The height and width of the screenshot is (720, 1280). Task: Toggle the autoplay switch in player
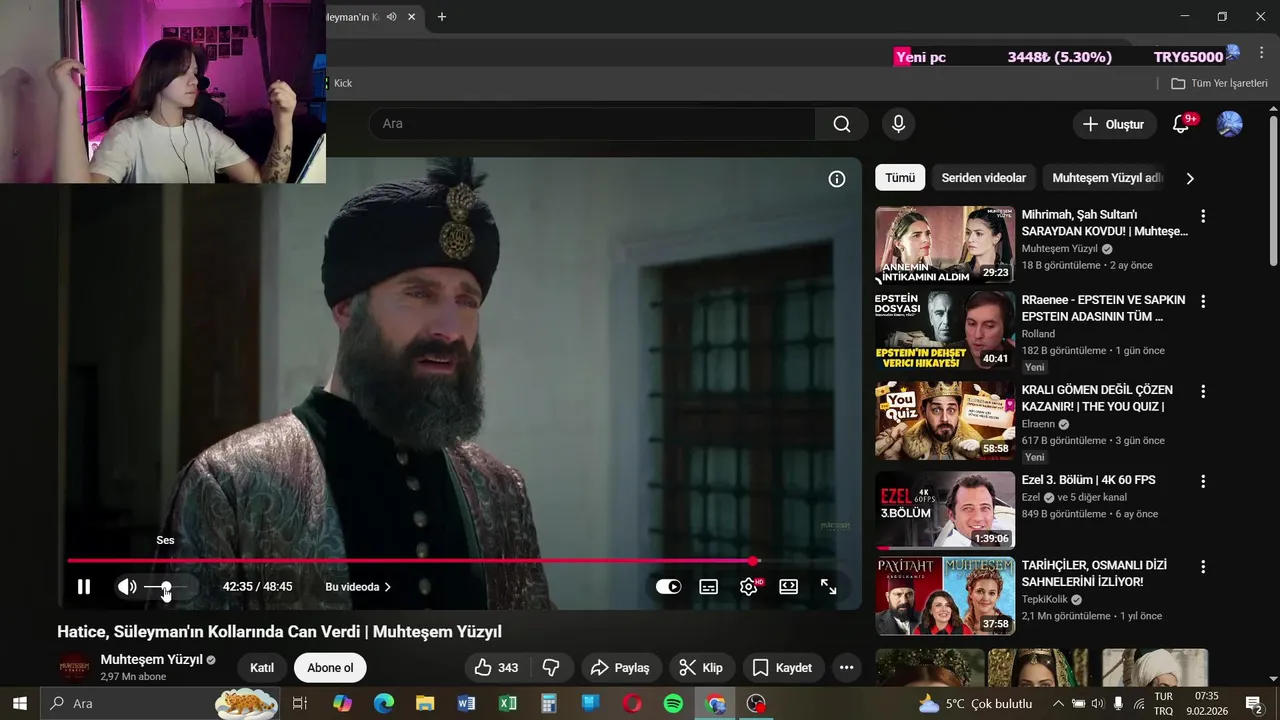pos(668,587)
